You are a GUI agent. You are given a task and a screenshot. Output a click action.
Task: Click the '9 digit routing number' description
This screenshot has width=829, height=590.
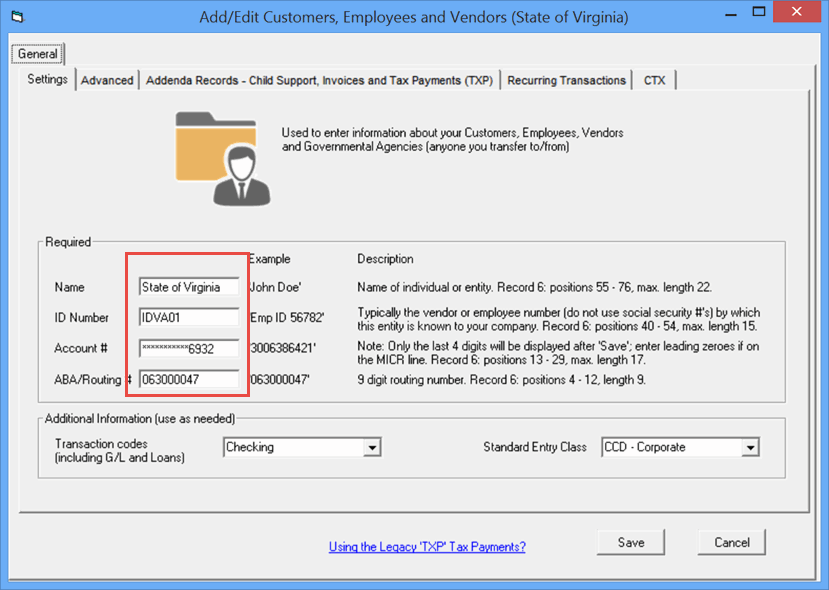[501, 380]
